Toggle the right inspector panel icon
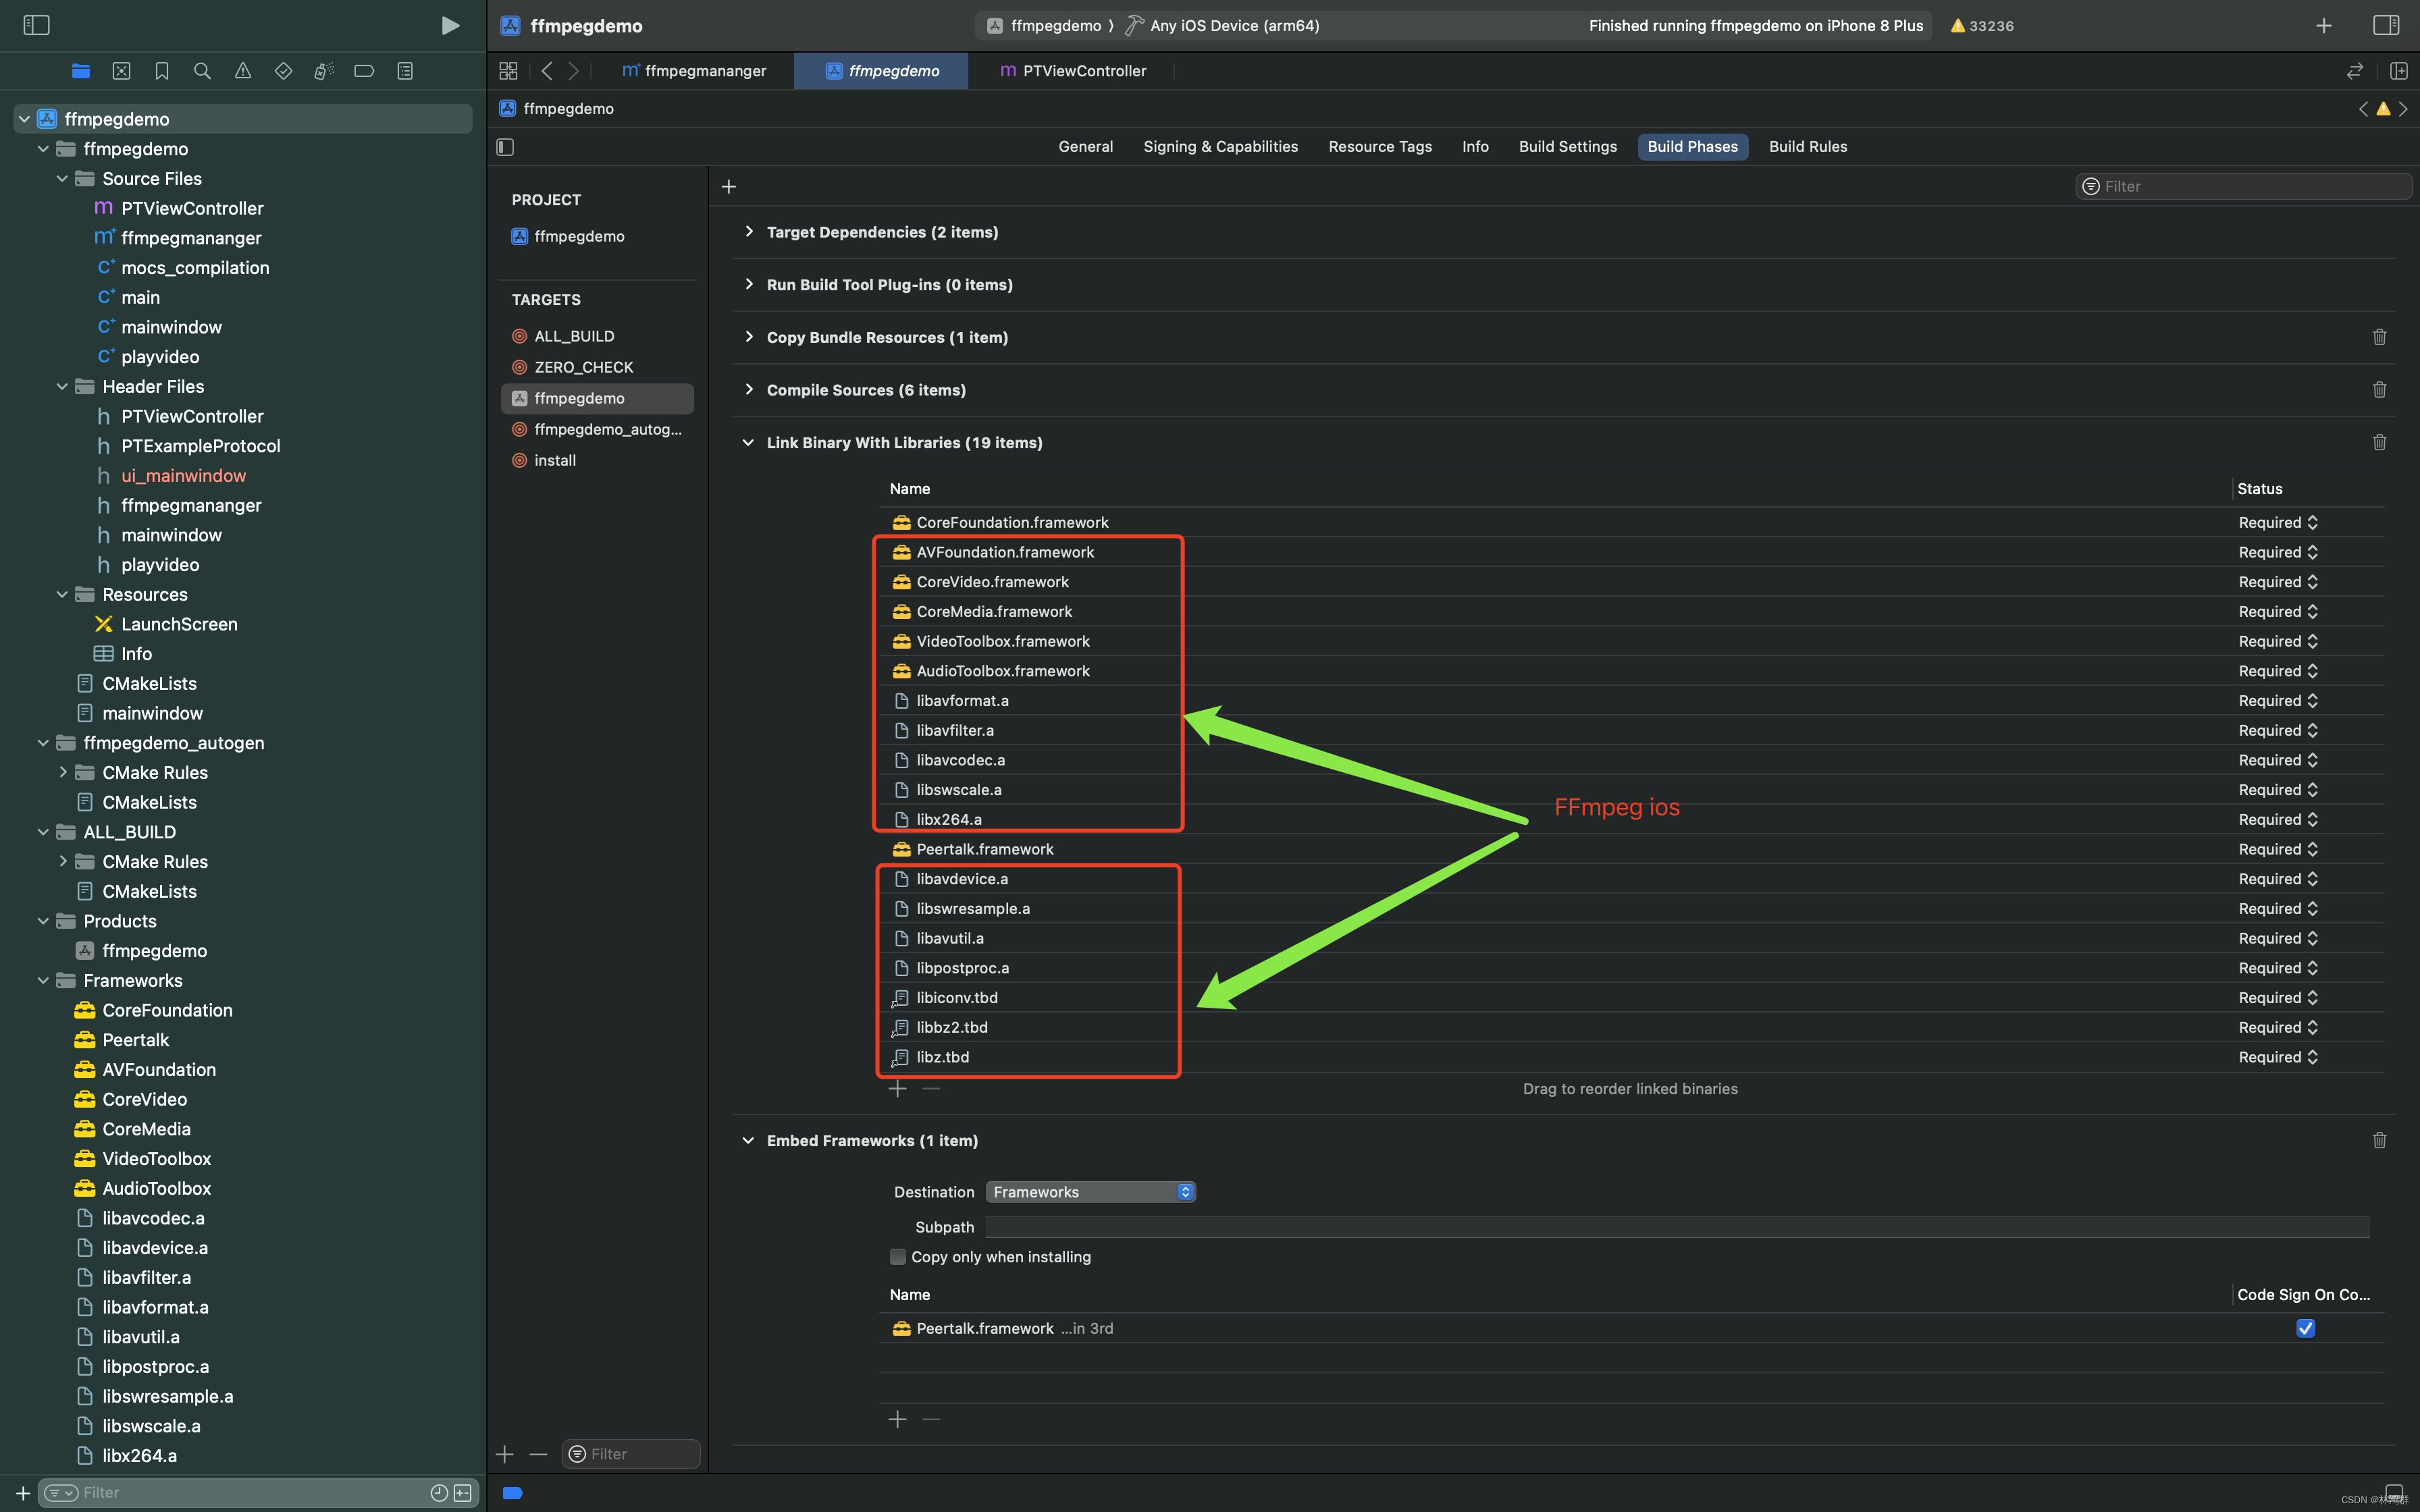 pyautogui.click(x=2386, y=25)
